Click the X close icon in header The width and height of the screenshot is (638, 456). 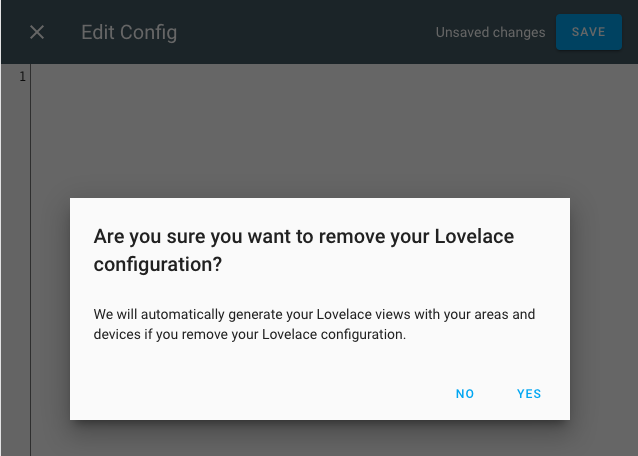click(x=37, y=32)
